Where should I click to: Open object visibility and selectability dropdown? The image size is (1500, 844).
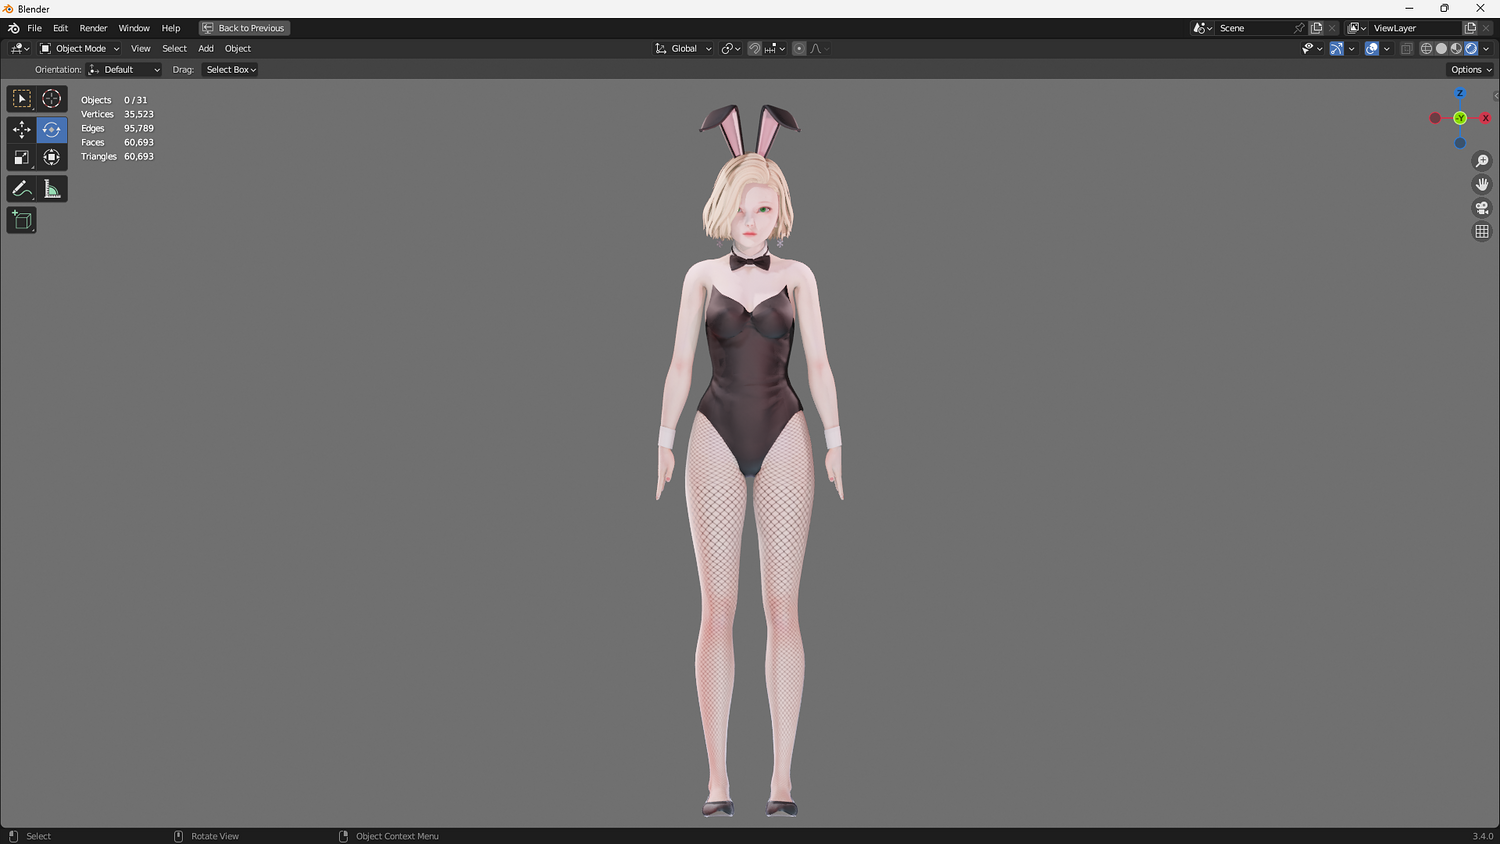point(1312,48)
